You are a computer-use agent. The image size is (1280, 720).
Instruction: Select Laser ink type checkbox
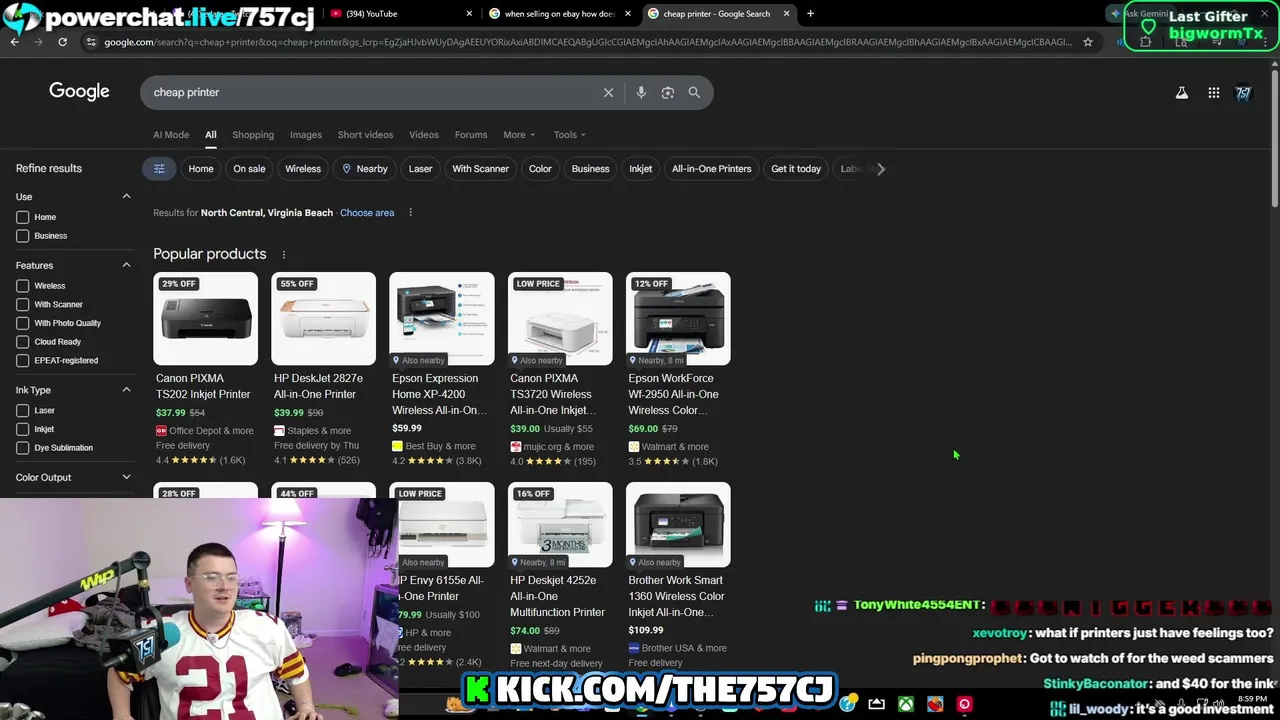(x=22, y=411)
